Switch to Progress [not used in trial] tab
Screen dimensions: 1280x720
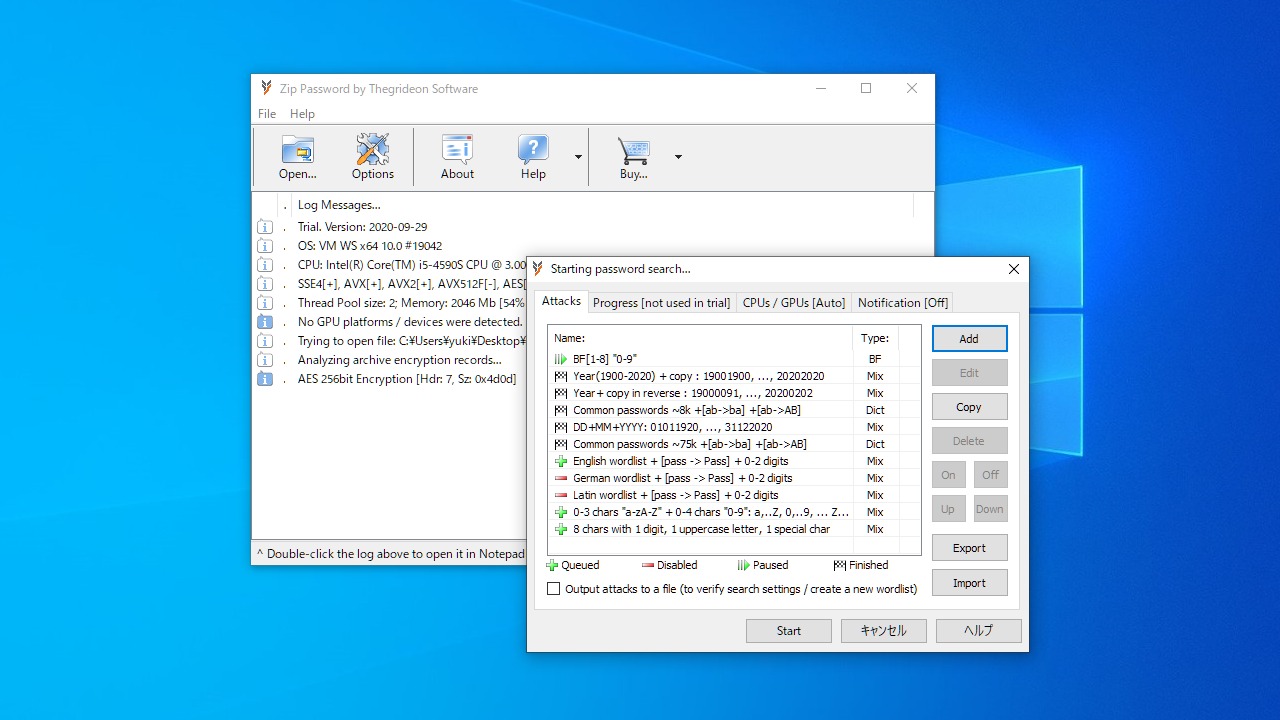coord(661,302)
